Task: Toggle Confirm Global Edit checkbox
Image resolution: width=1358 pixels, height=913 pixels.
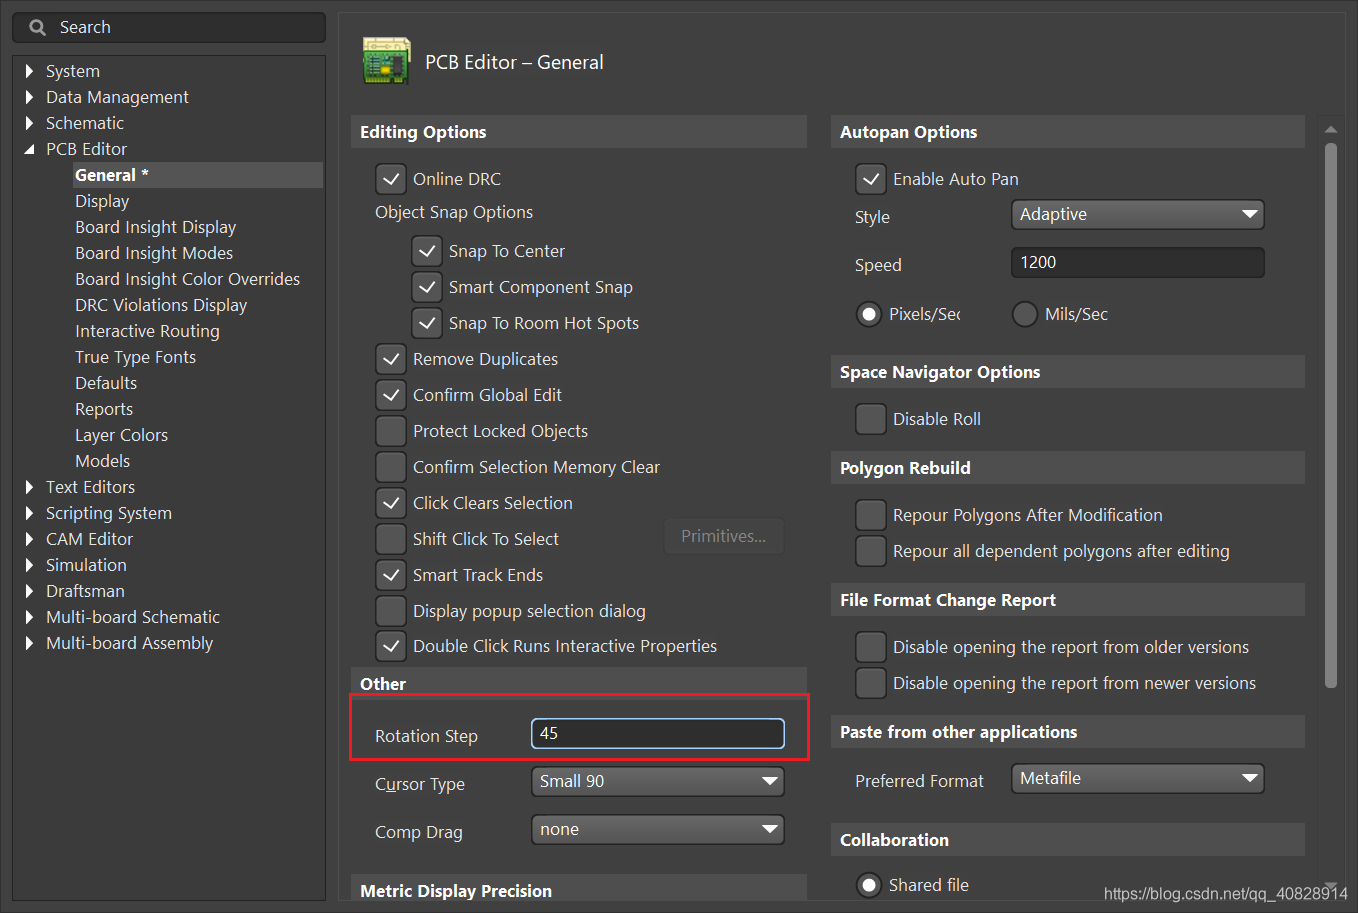Action: (391, 395)
